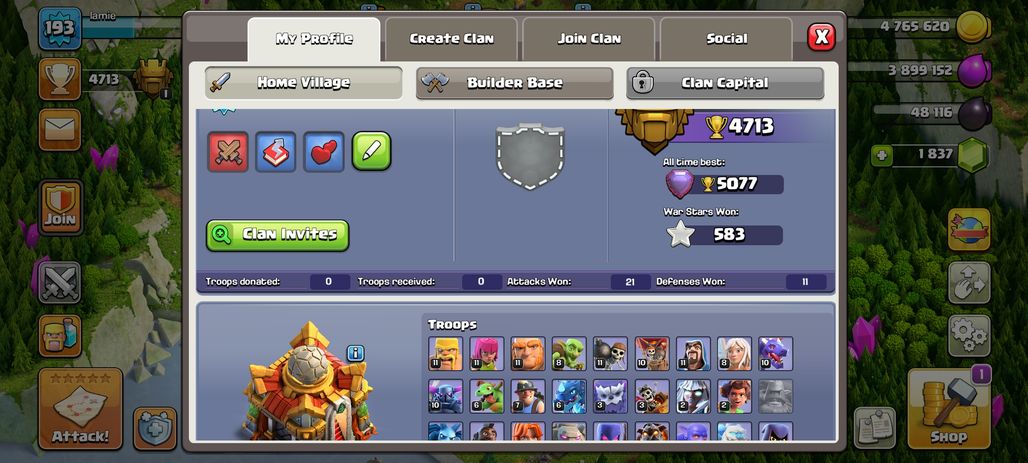This screenshot has height=463, width=1028.
Task: Select the Barbarian troop thumbnail
Action: tap(446, 353)
